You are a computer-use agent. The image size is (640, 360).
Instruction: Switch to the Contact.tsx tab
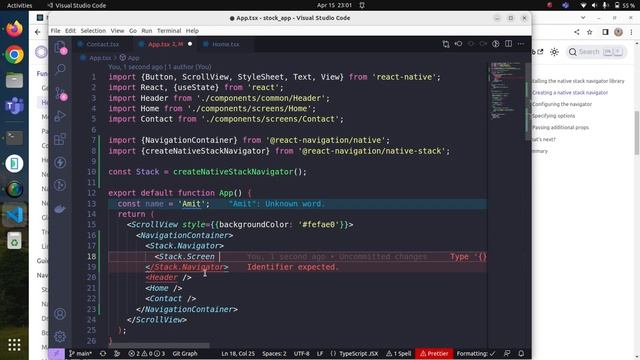(x=102, y=44)
